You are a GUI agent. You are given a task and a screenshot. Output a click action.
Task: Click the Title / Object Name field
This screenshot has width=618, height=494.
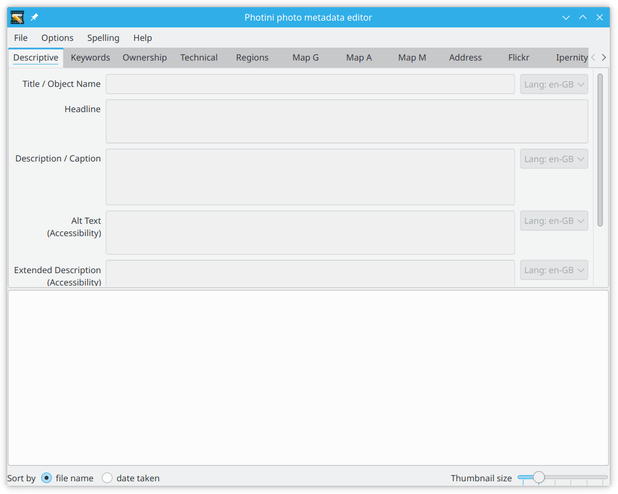[x=310, y=84]
